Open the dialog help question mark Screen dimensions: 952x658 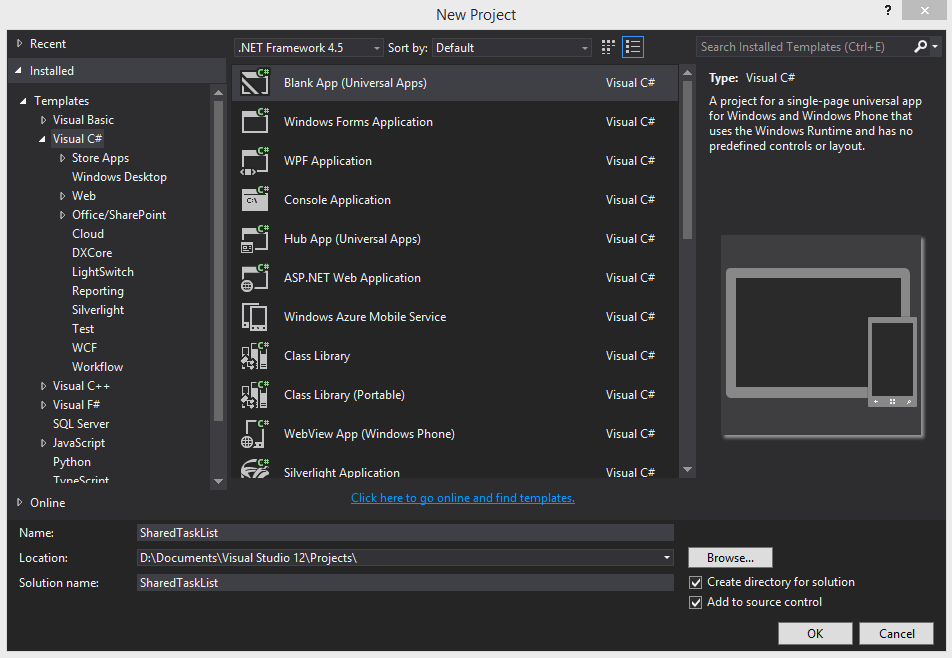888,10
